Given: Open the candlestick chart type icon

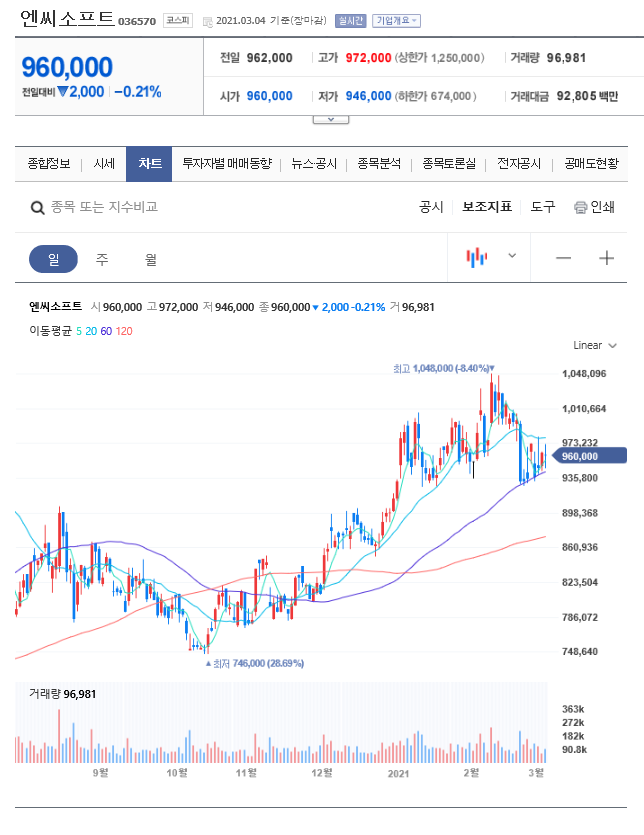Looking at the screenshot, I should pyautogui.click(x=477, y=258).
